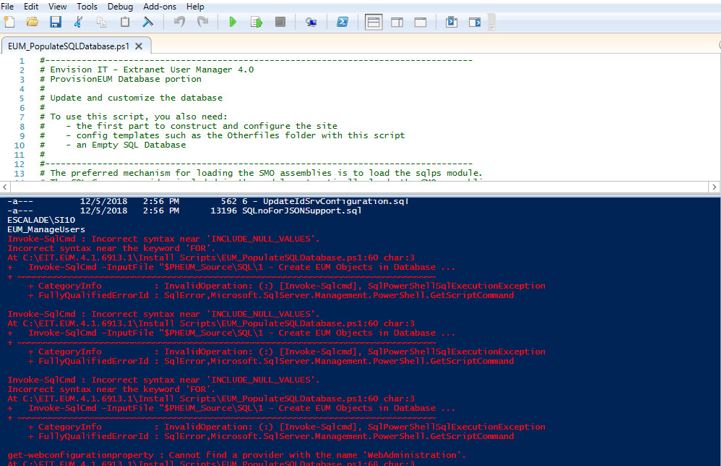Click line 3 'ProvisionEUM Database portion'
The image size is (721, 466).
126,79
